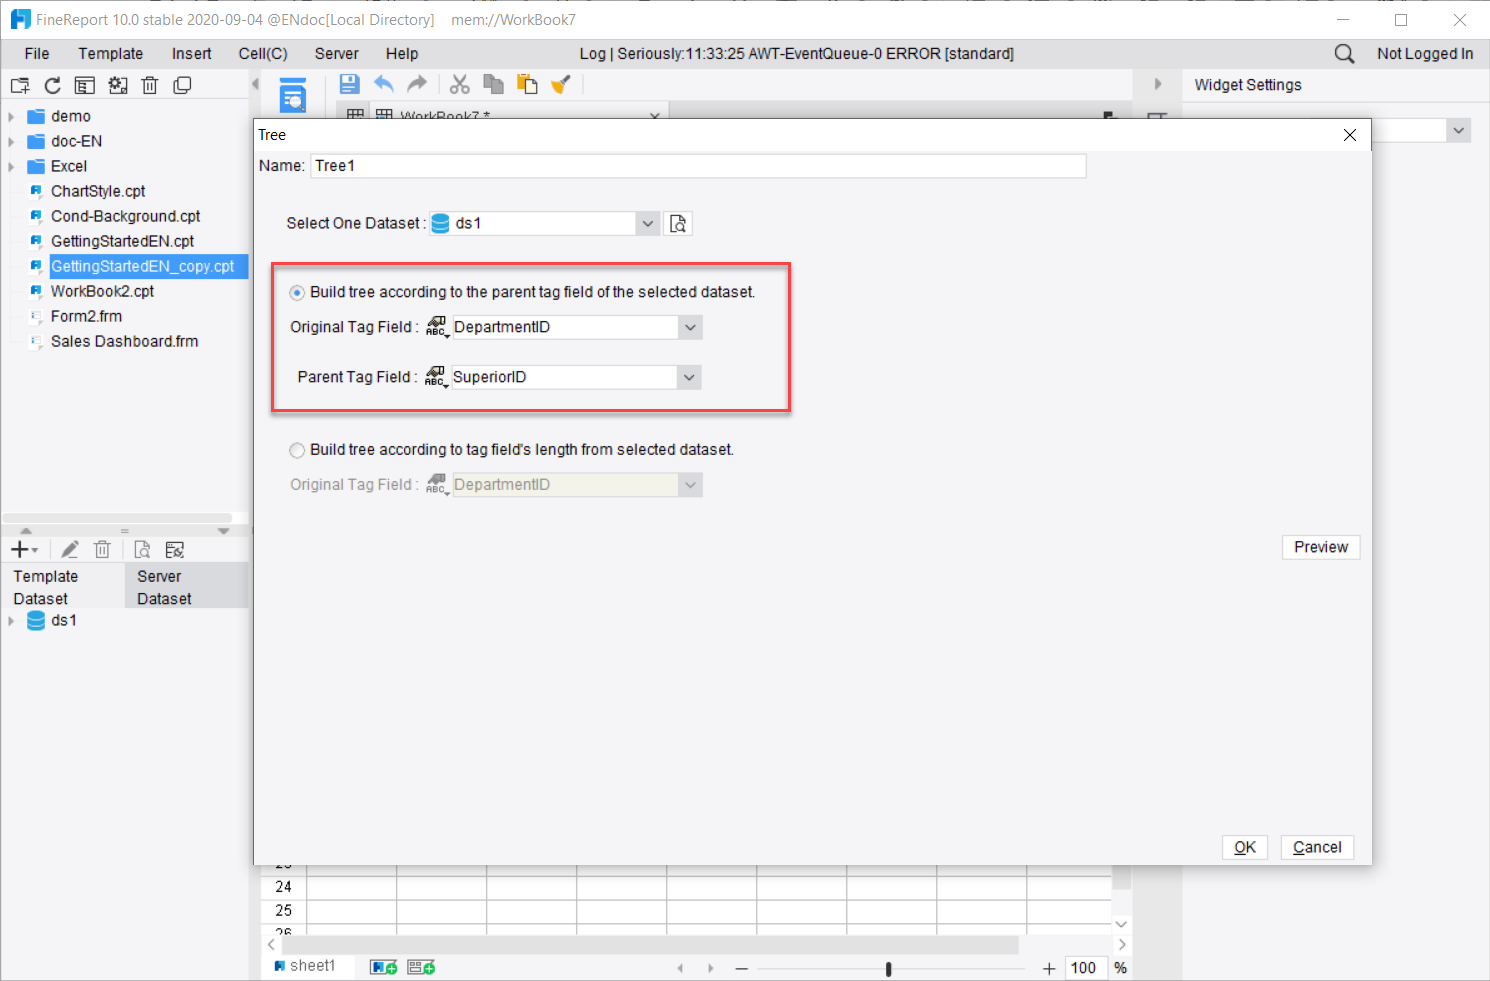Image resolution: width=1490 pixels, height=981 pixels.
Task: Open the Server menu
Action: 336,53
